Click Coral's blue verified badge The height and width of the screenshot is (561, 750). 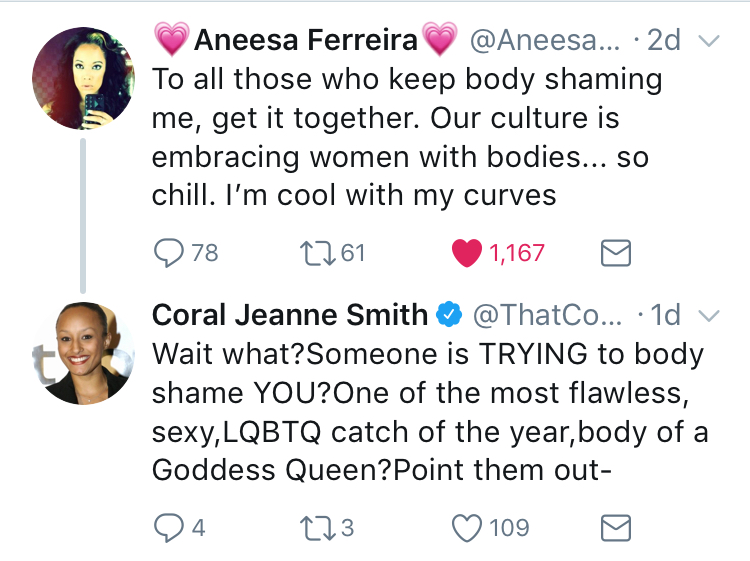(449, 314)
